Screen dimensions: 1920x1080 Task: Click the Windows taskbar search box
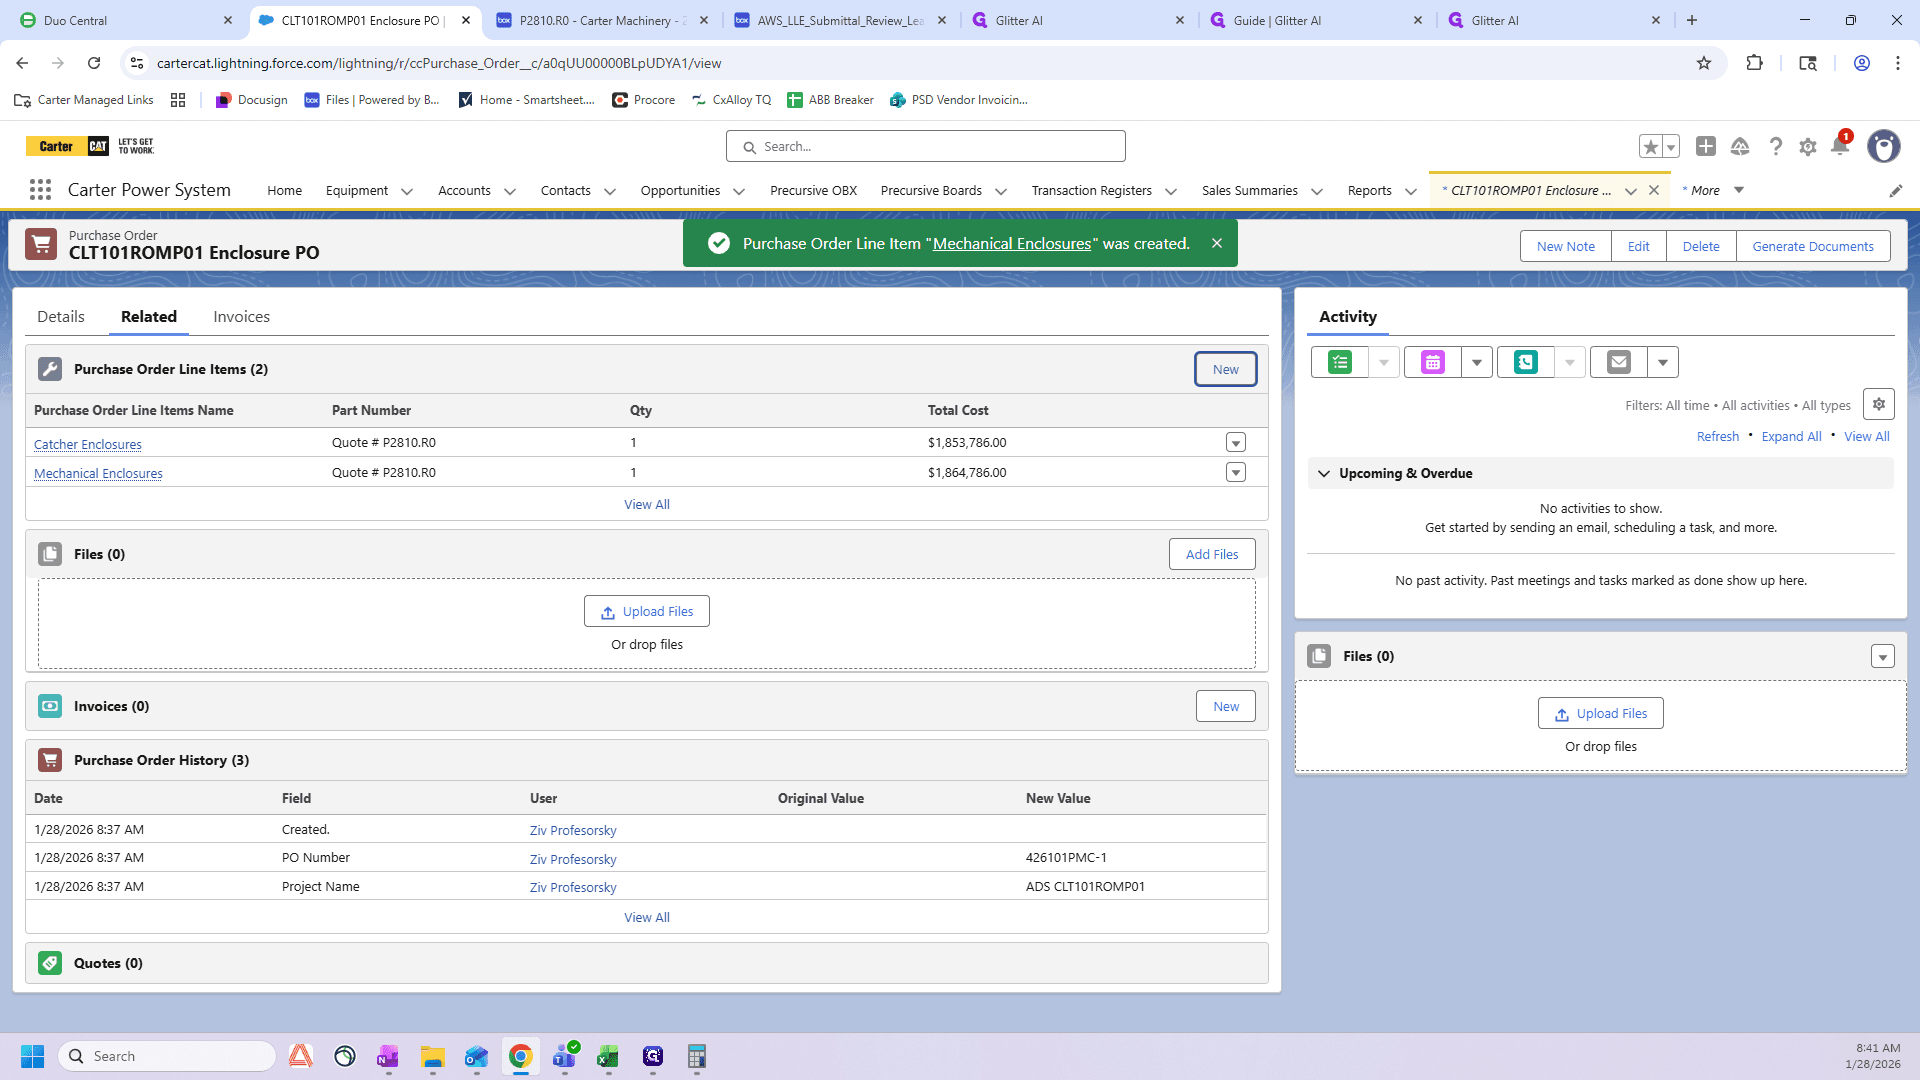168,1056
